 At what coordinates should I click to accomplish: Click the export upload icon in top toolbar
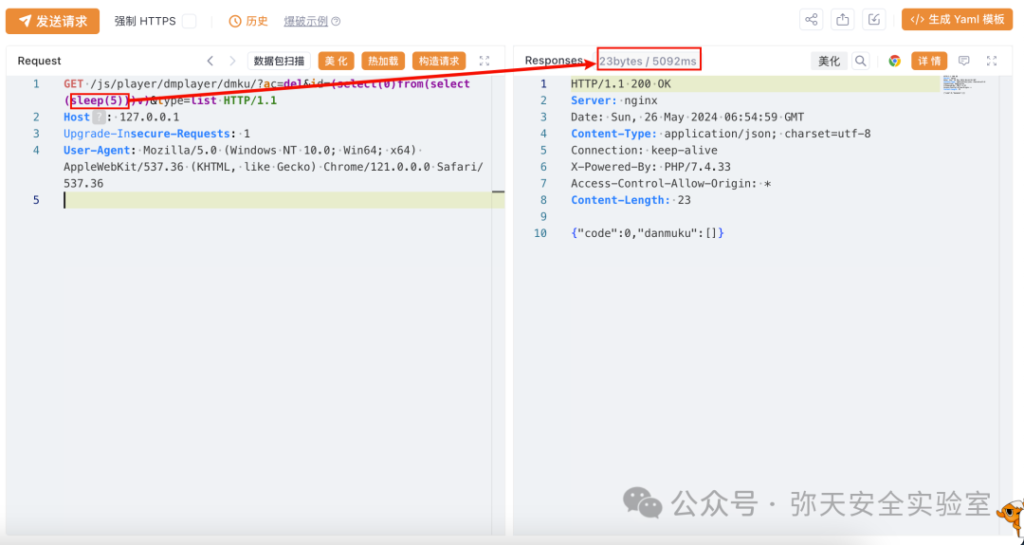click(x=842, y=20)
